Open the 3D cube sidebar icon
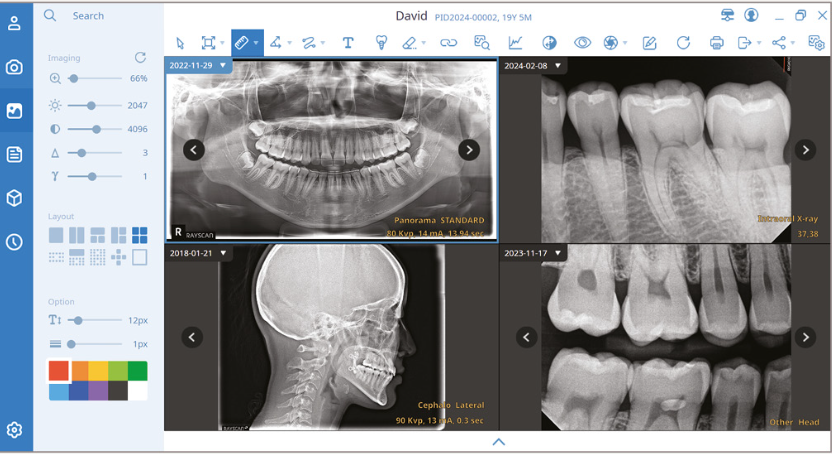This screenshot has height=454, width=832. 14,198
